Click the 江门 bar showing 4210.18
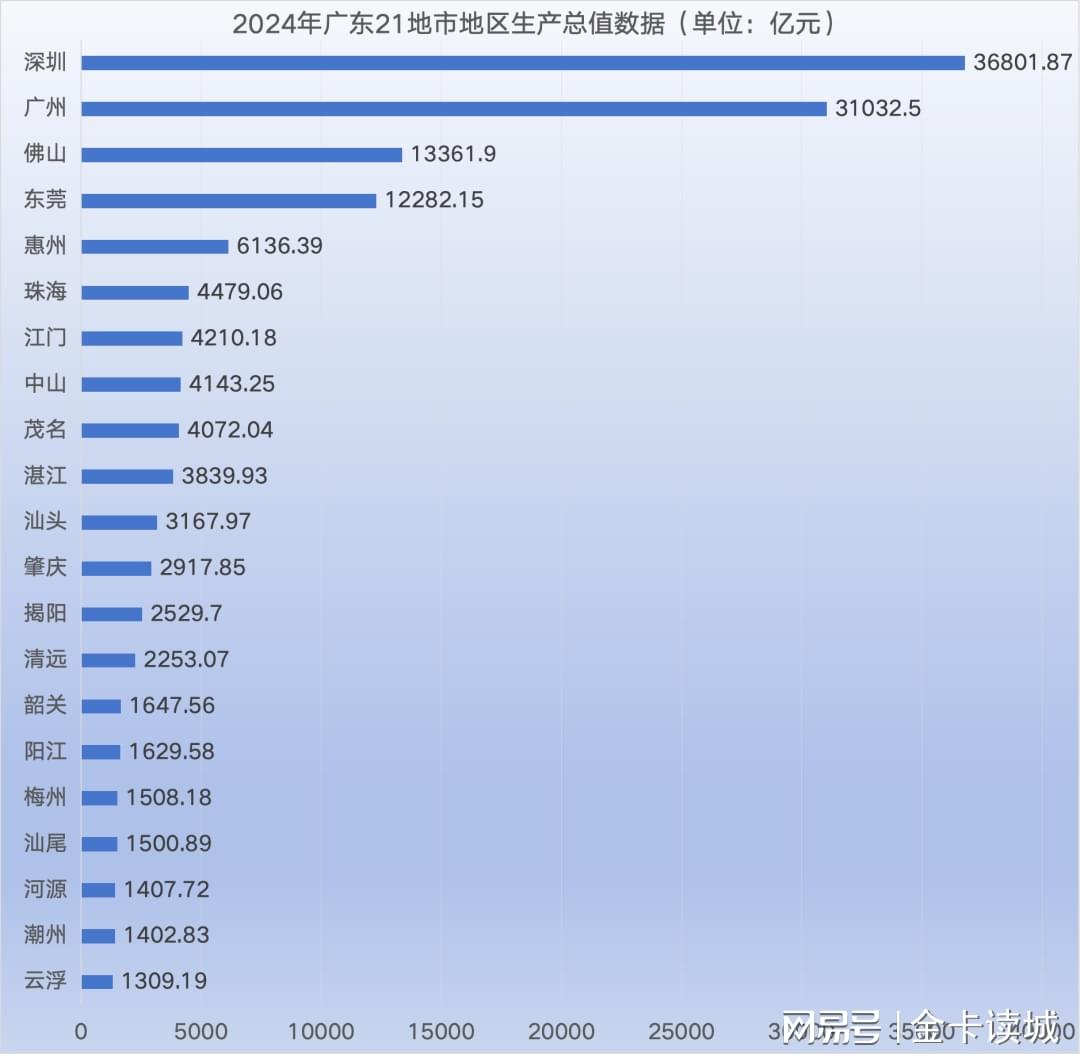The width and height of the screenshot is (1080, 1062). (x=132, y=338)
